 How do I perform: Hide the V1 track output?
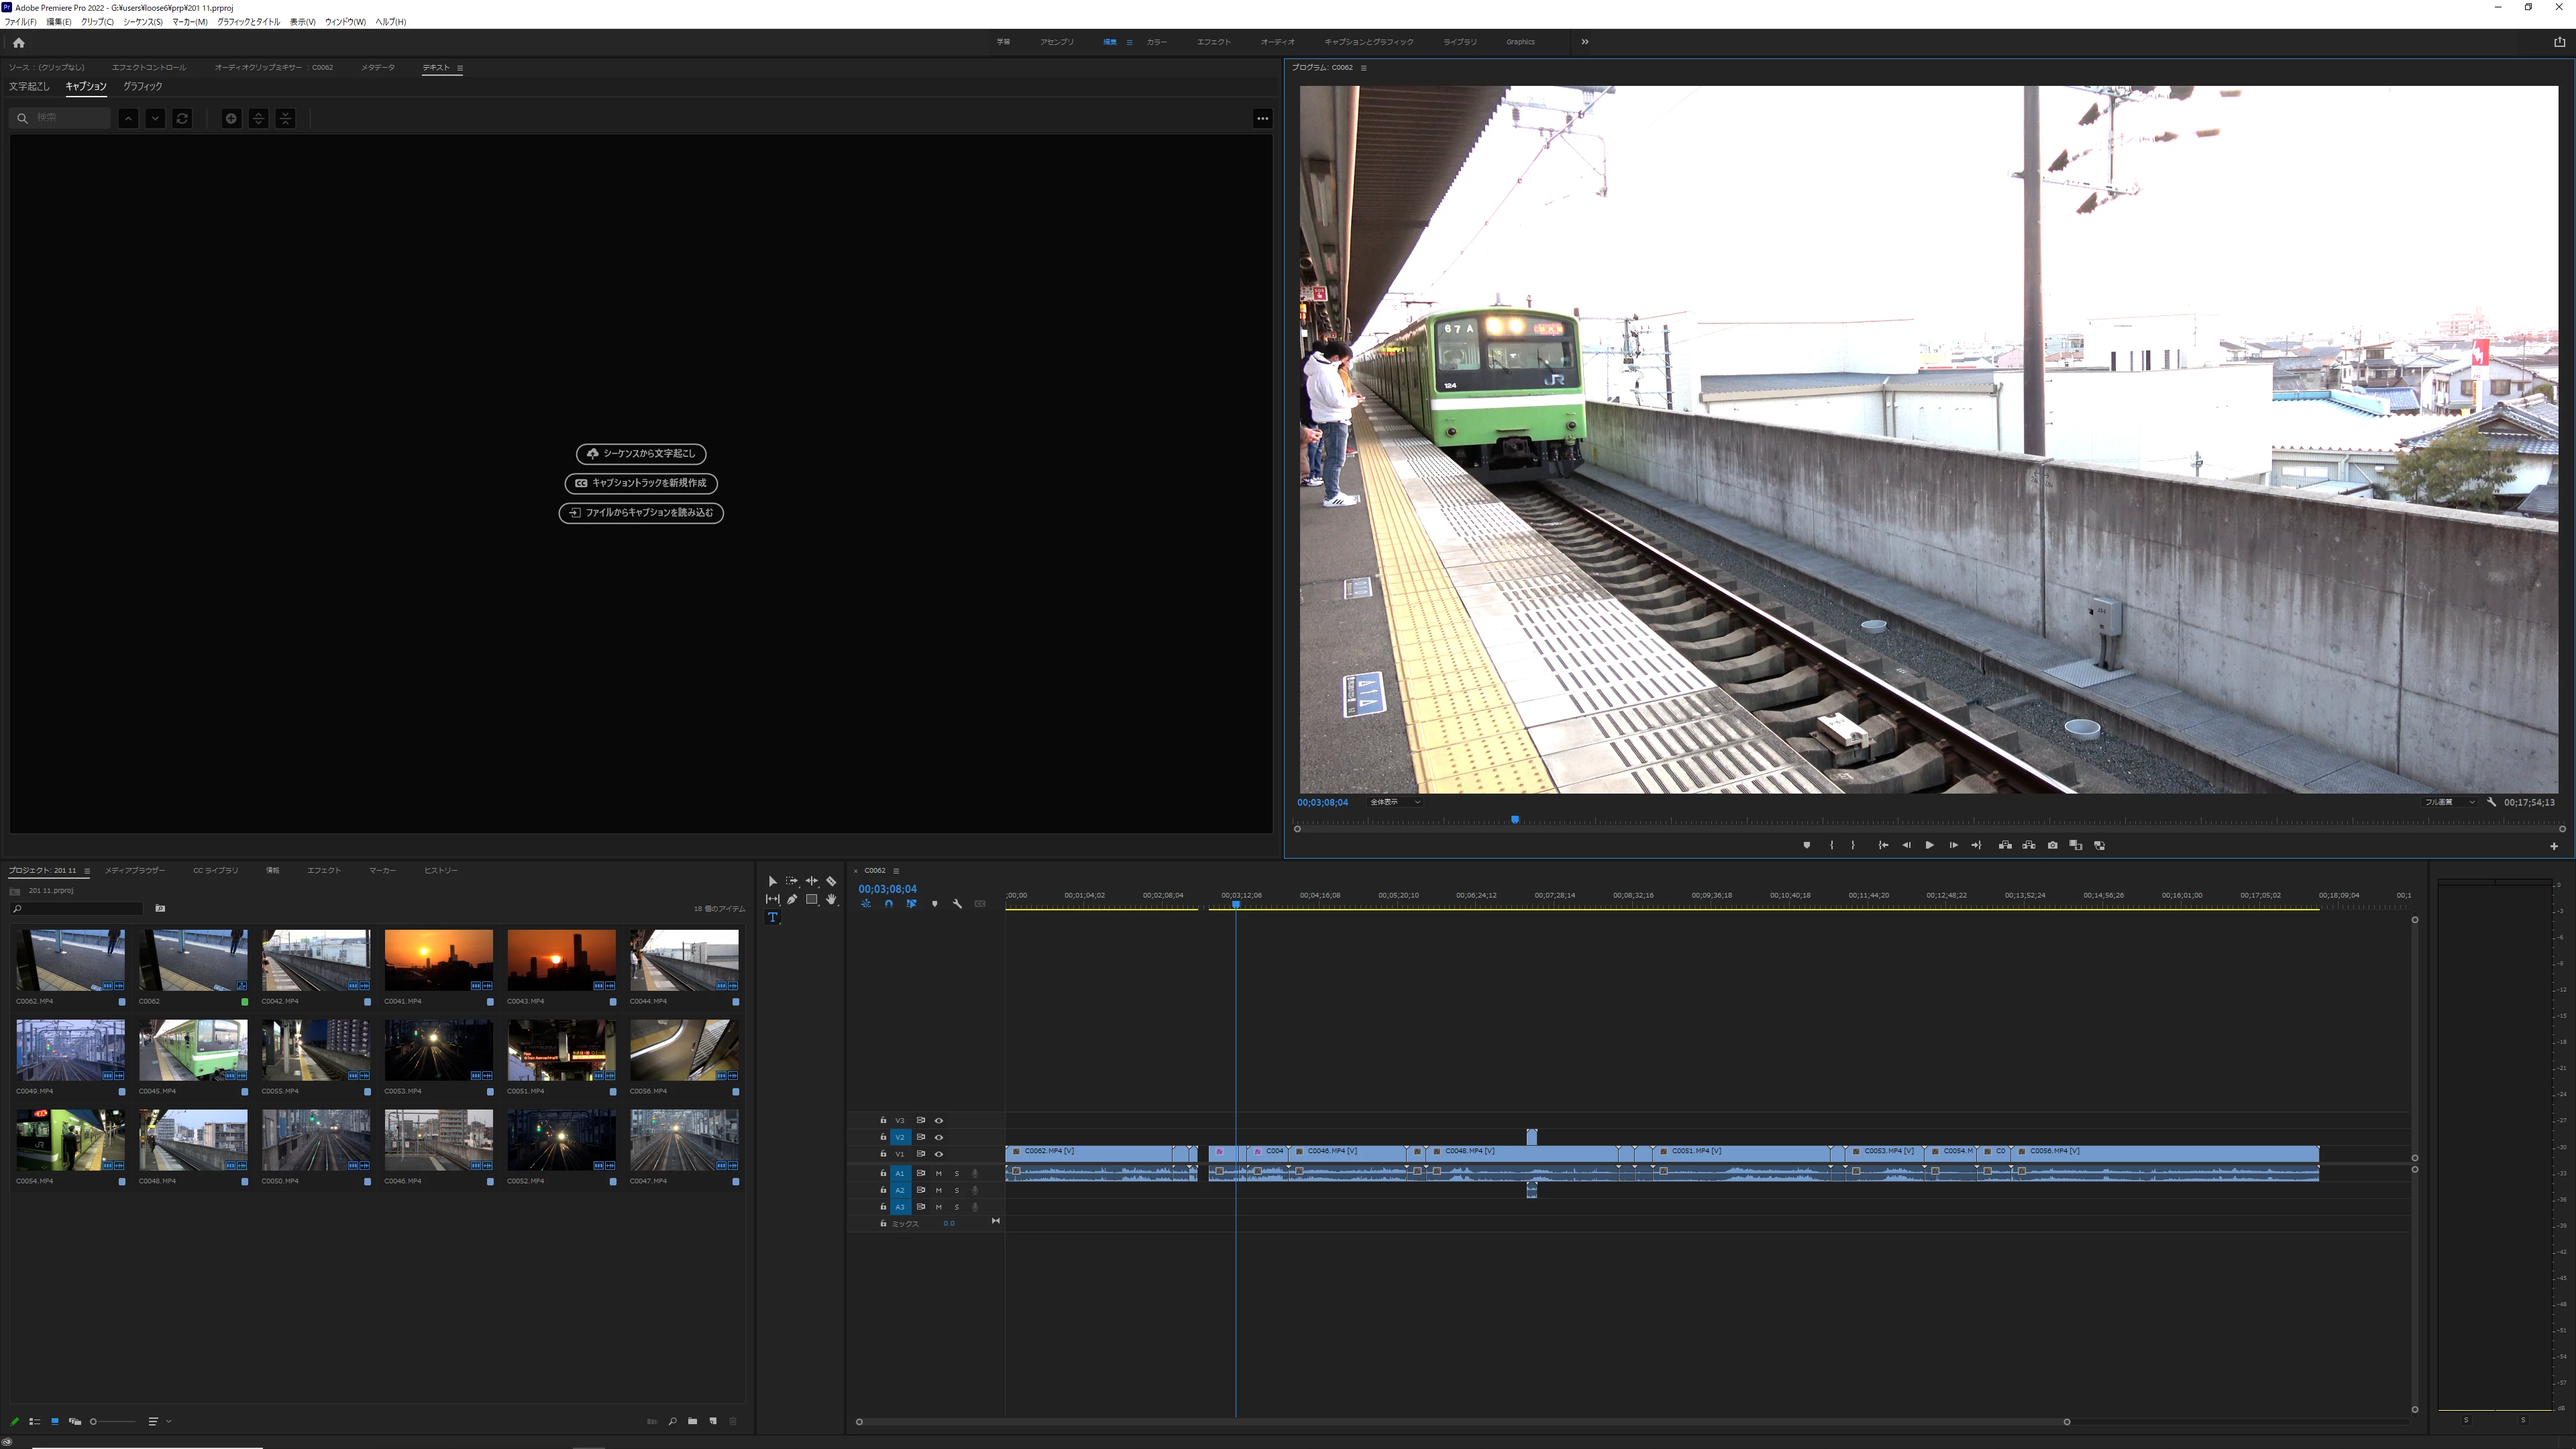(938, 1154)
